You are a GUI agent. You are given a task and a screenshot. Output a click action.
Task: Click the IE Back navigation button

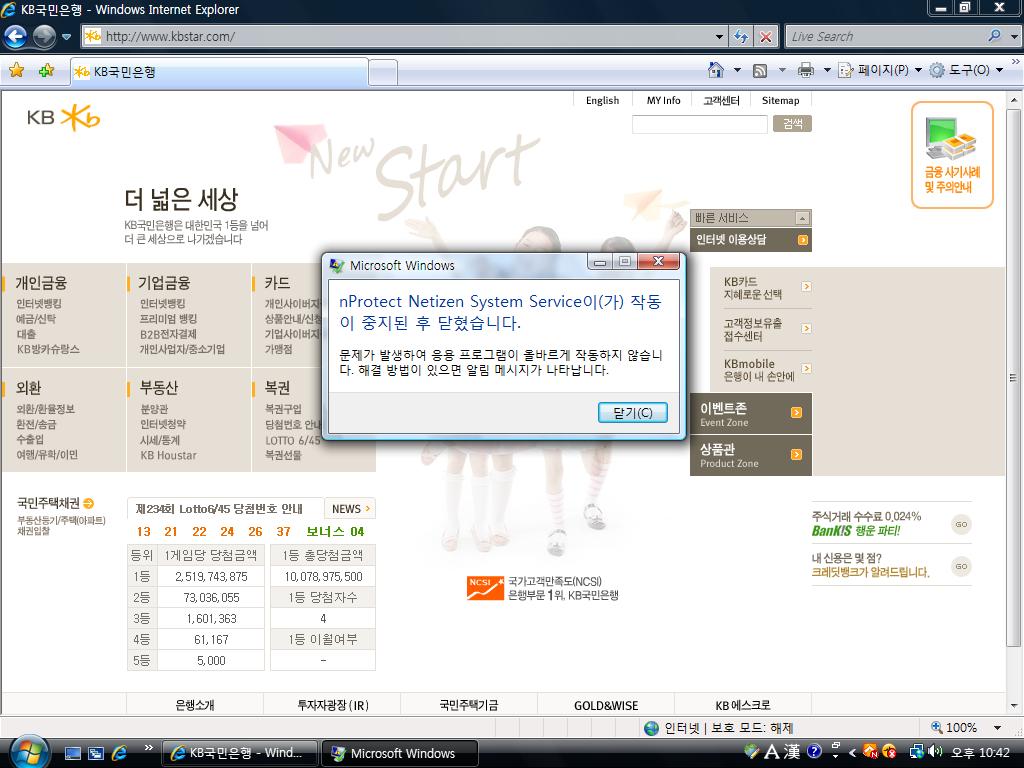(15, 37)
